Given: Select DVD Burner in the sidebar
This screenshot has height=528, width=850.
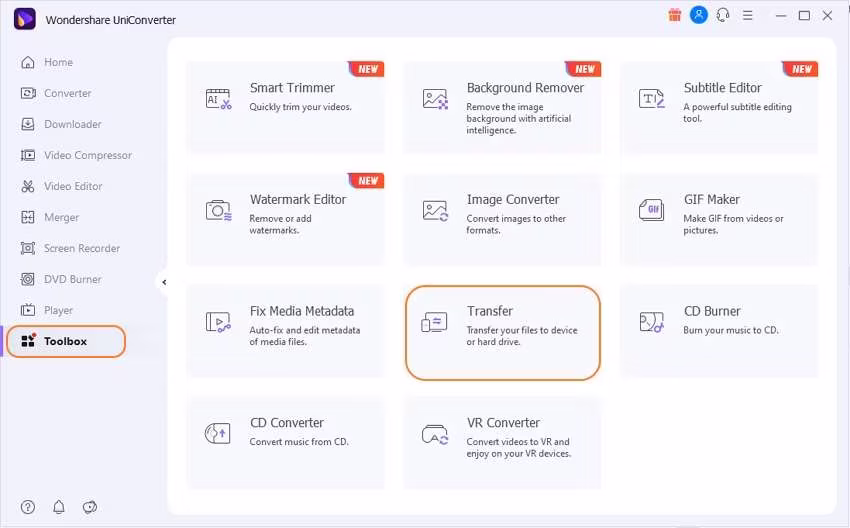Looking at the screenshot, I should coord(72,279).
